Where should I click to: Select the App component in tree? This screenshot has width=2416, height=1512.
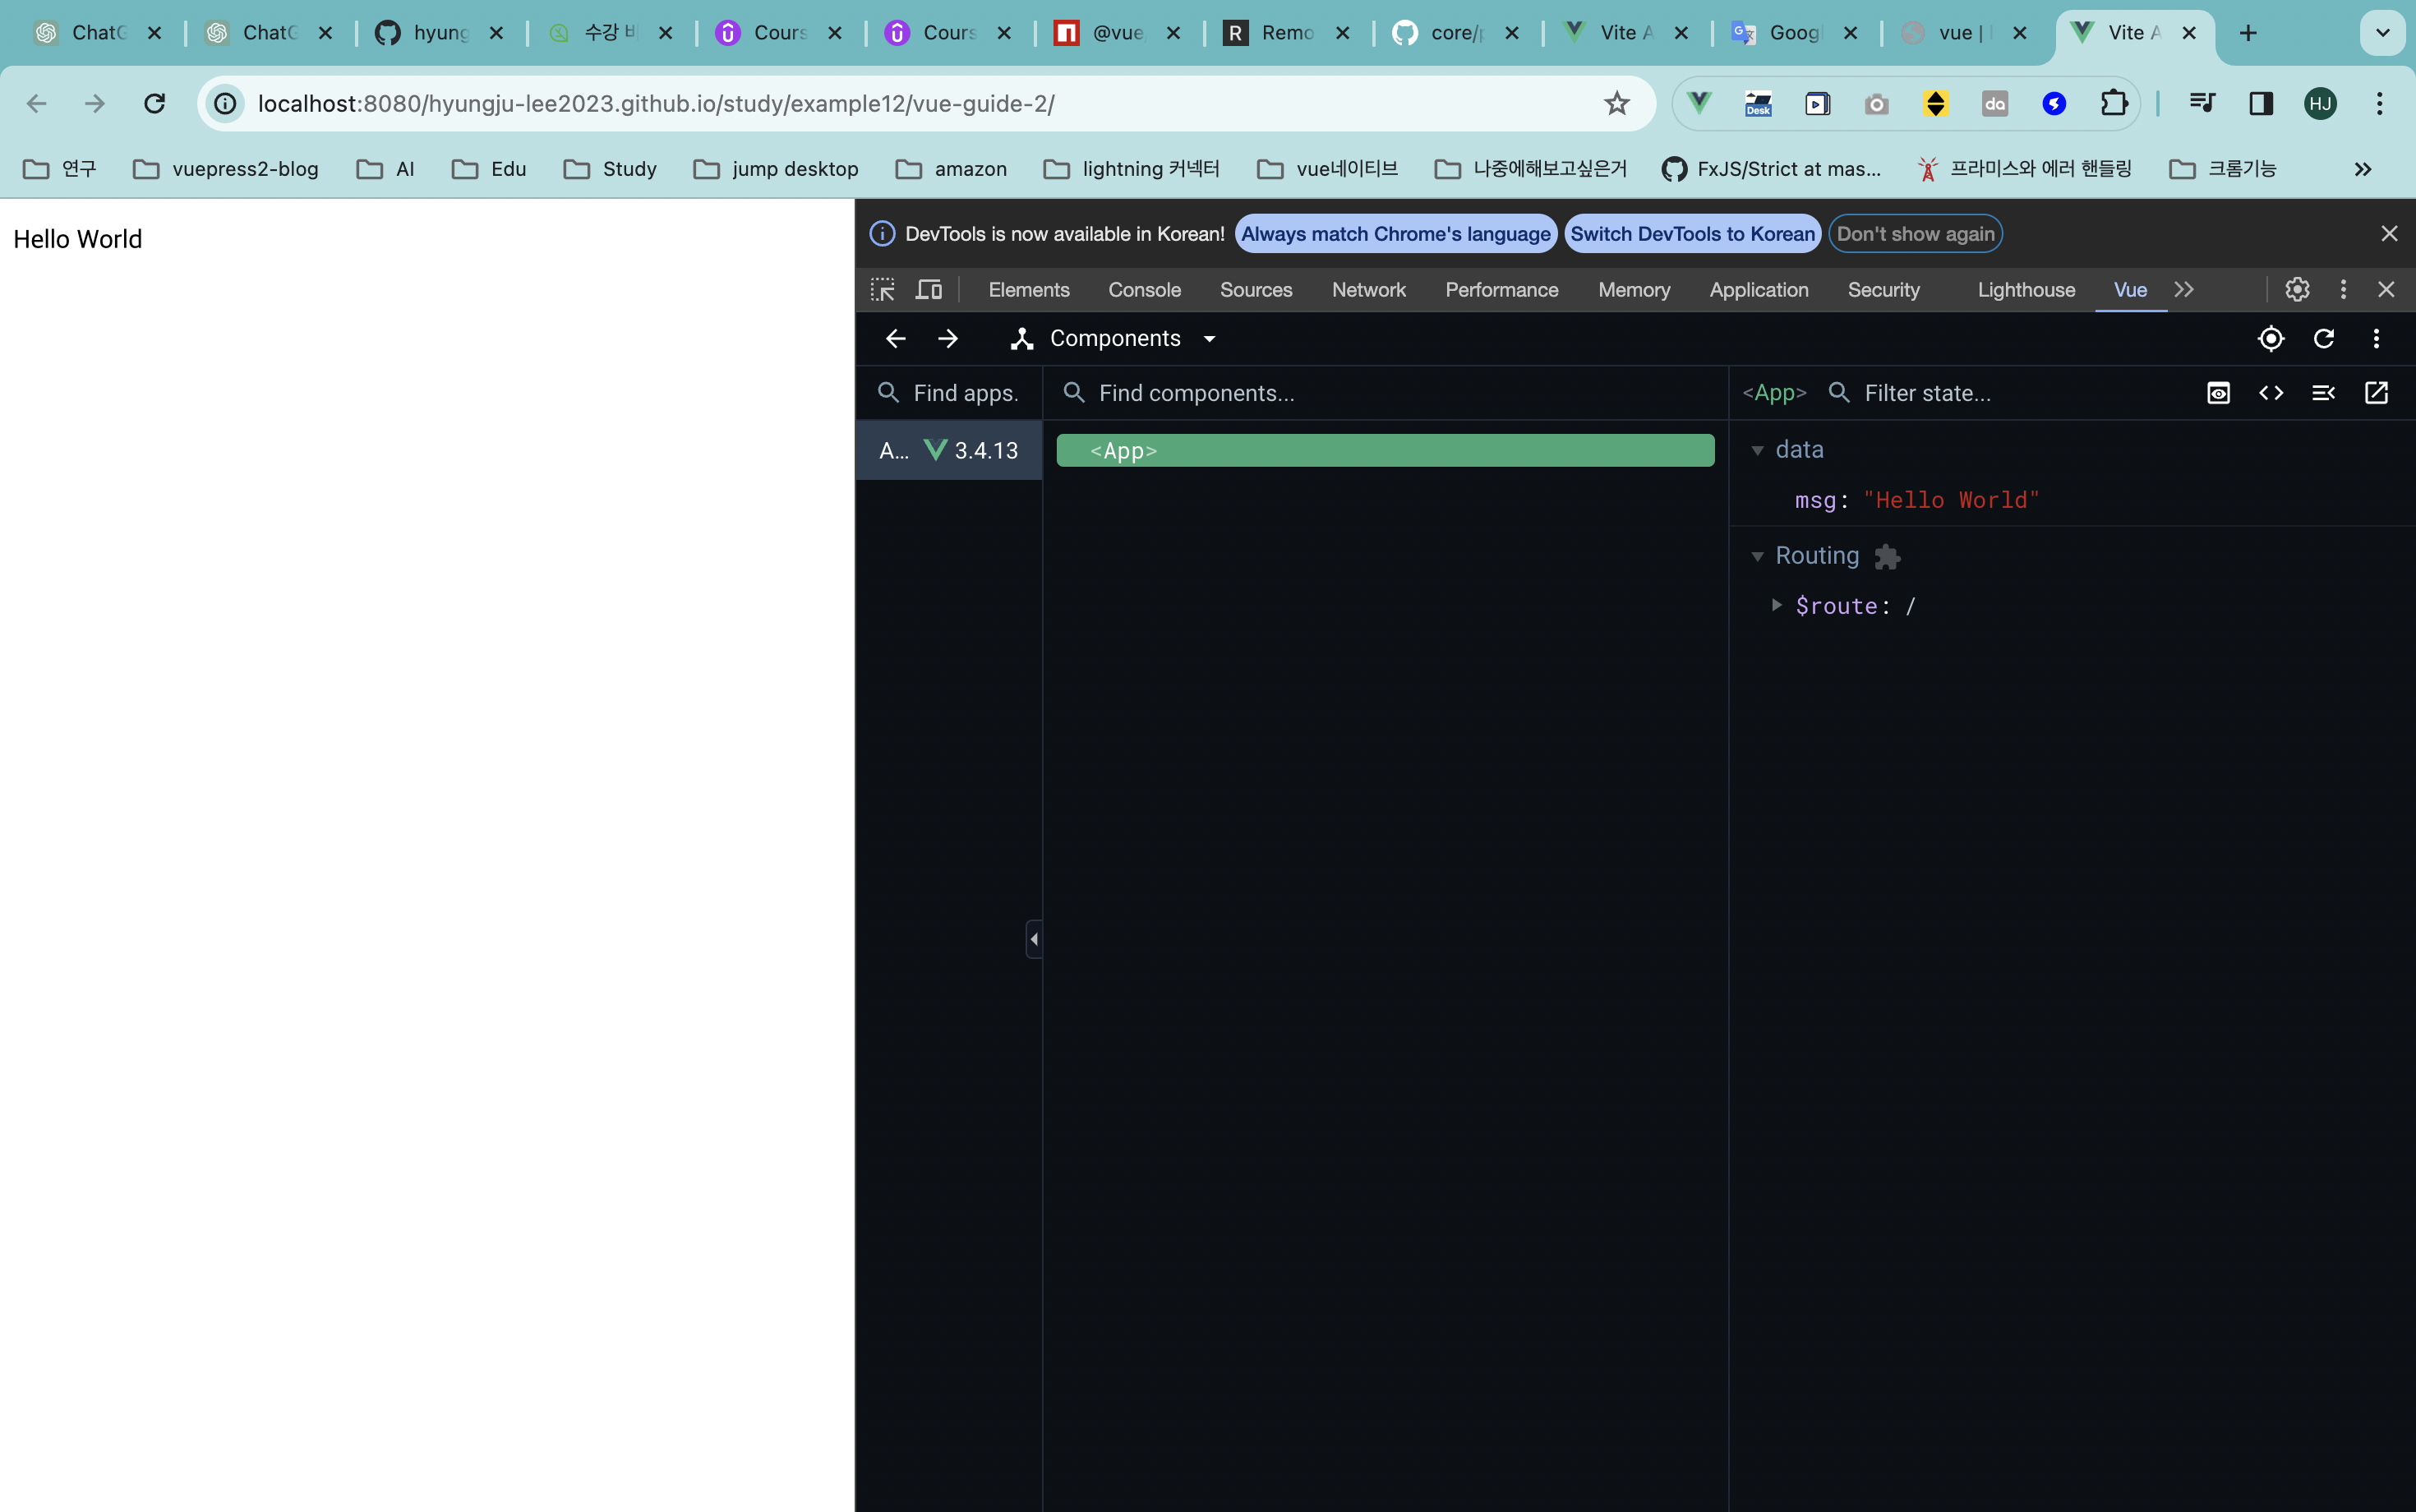(x=1385, y=451)
